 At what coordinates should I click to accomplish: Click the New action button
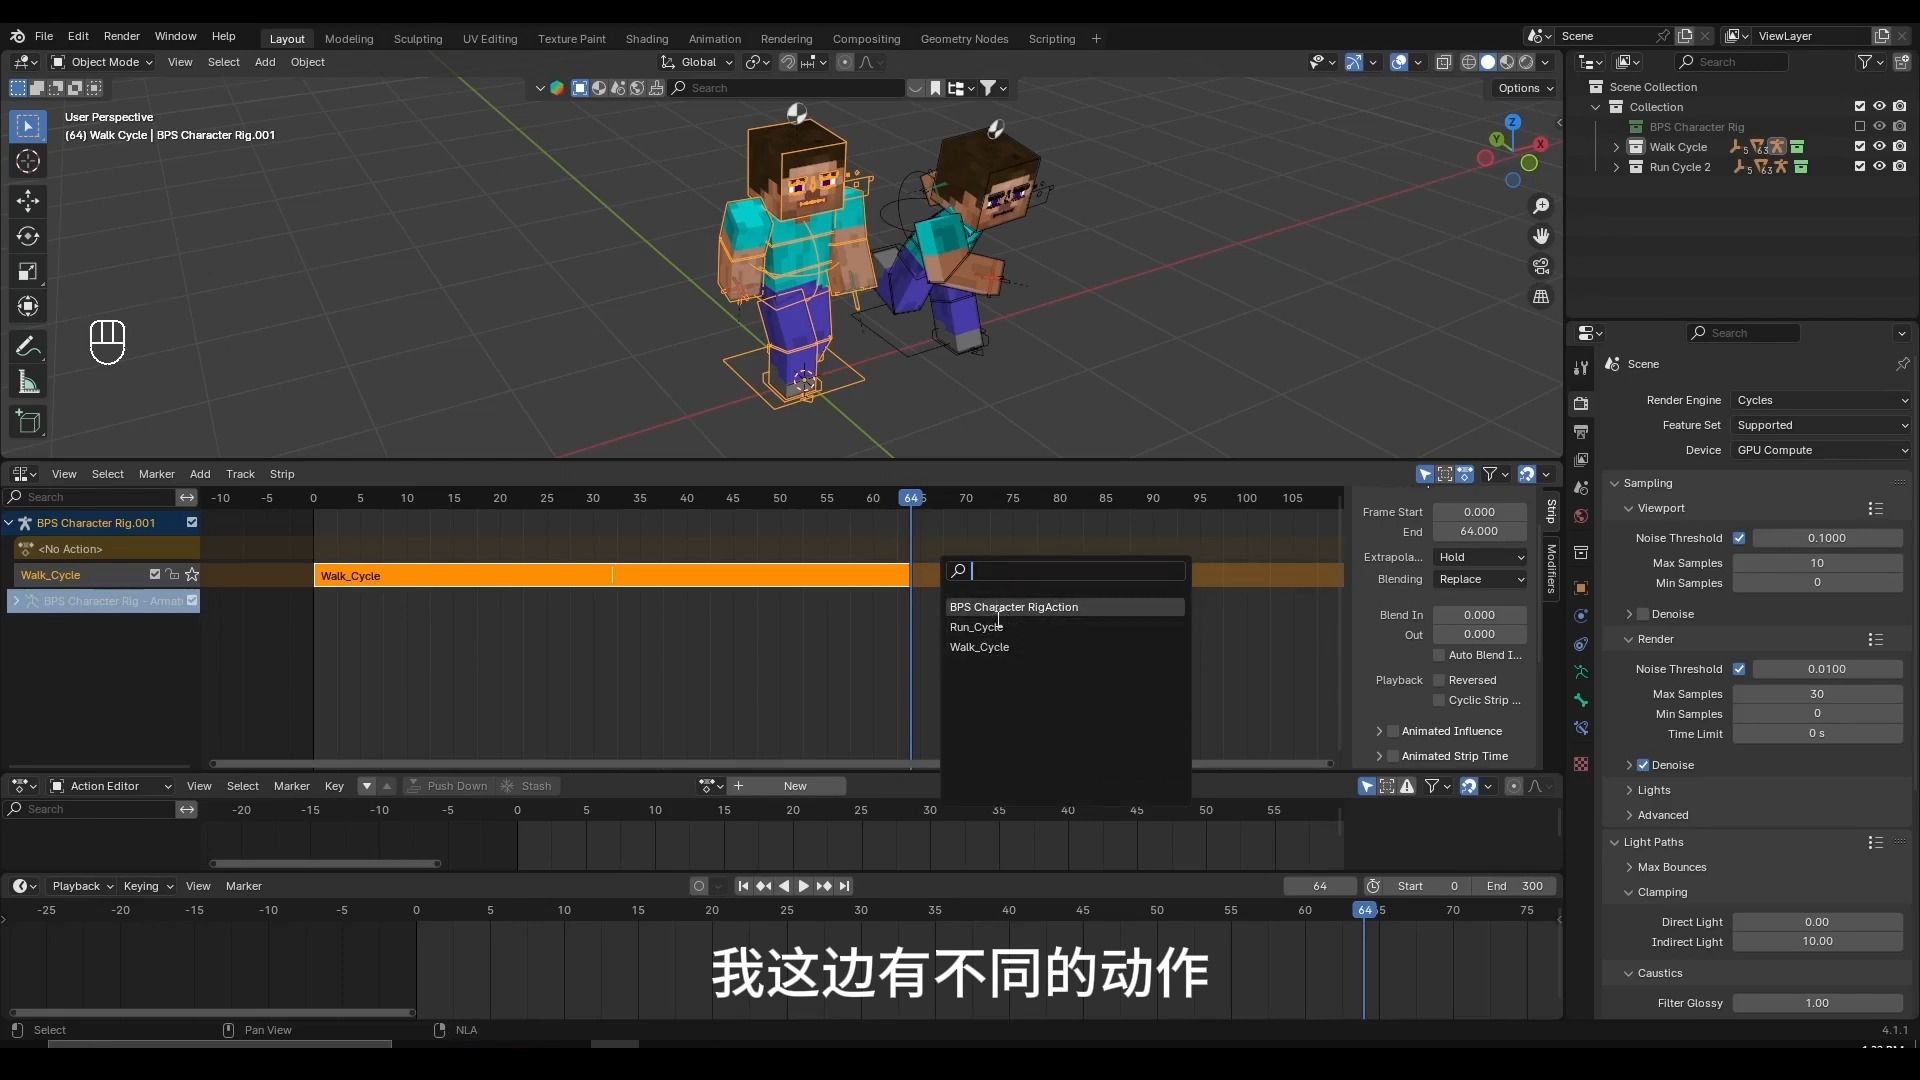(794, 786)
